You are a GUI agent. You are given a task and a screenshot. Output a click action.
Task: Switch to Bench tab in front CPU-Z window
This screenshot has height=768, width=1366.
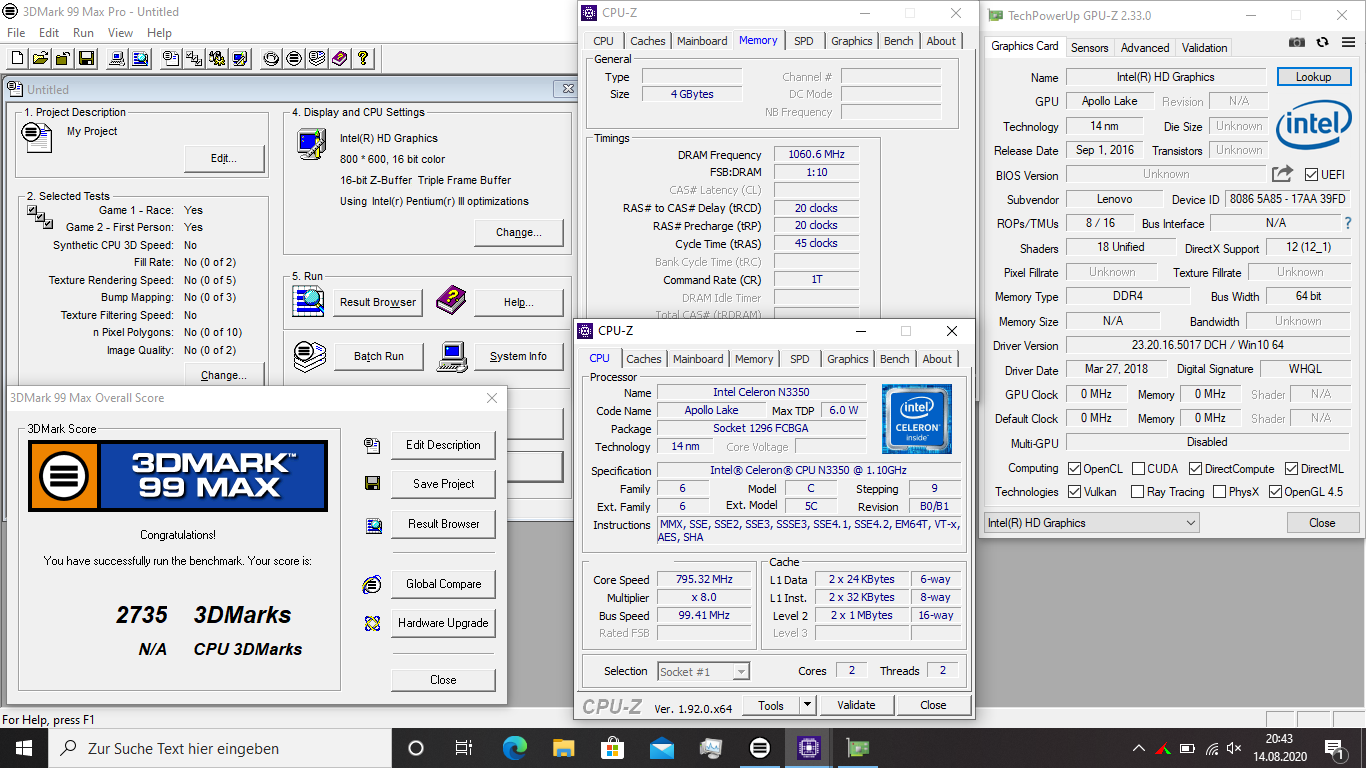[x=895, y=359]
